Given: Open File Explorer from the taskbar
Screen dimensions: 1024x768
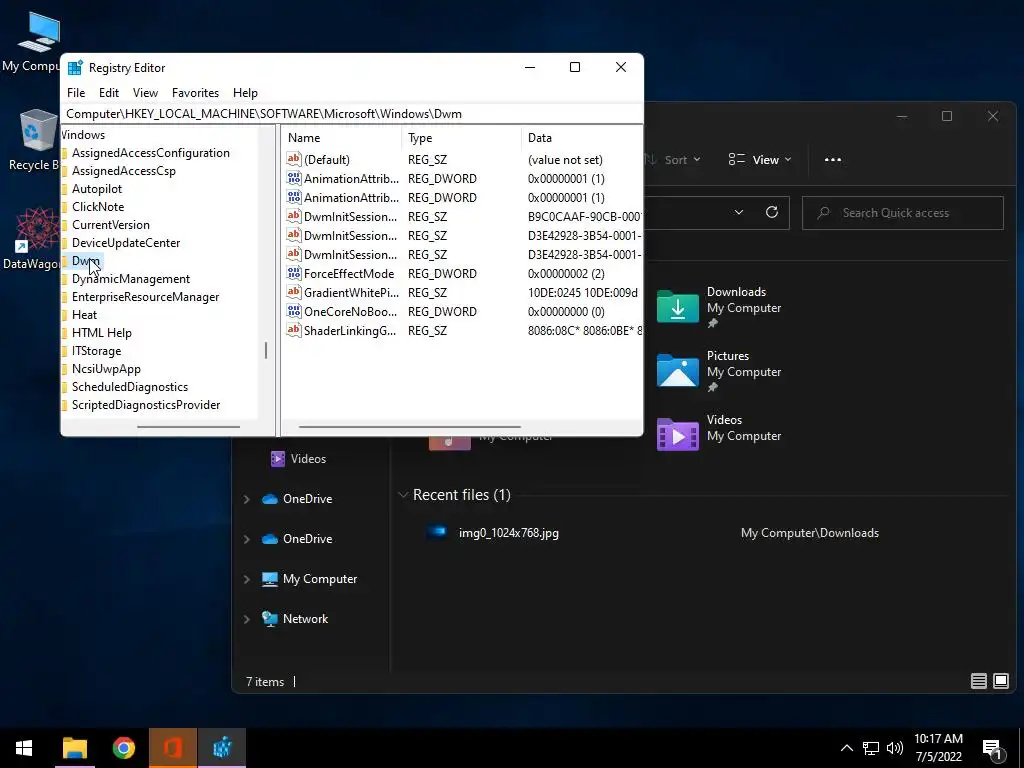Looking at the screenshot, I should click(74, 748).
